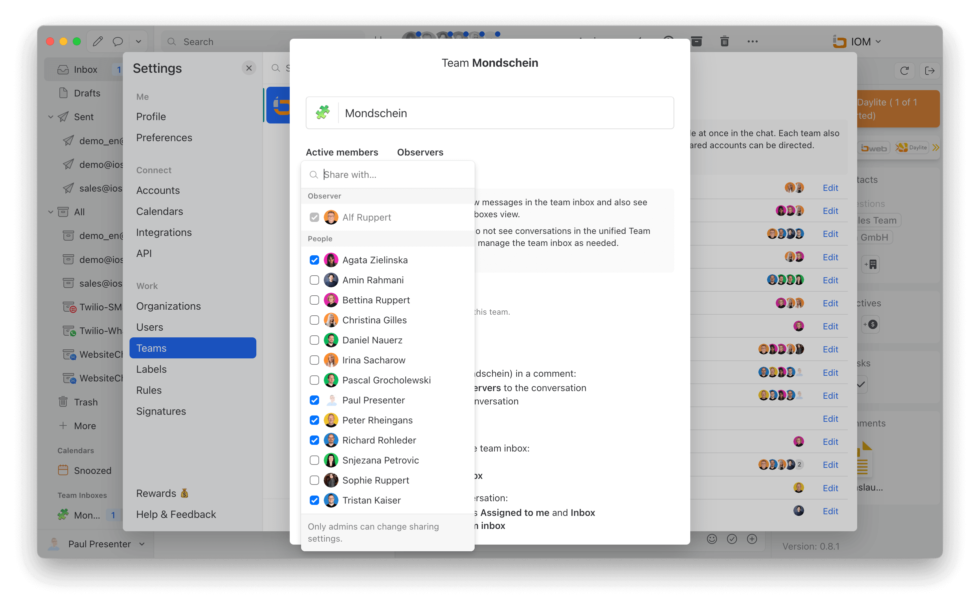Open the IOM account dropdown
980x607 pixels.
coord(857,41)
